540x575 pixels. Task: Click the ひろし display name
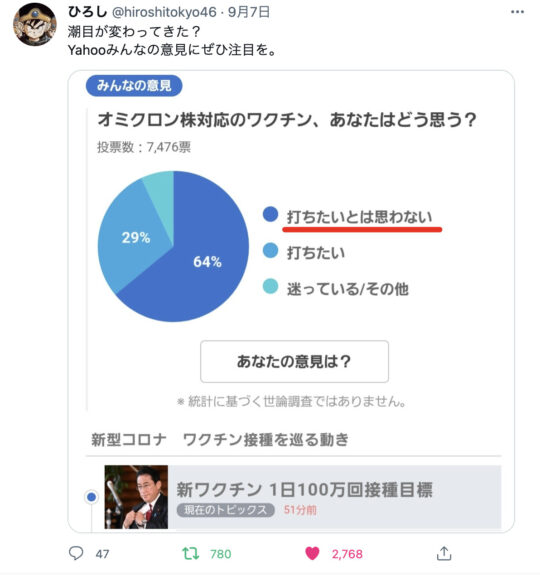tap(87, 12)
